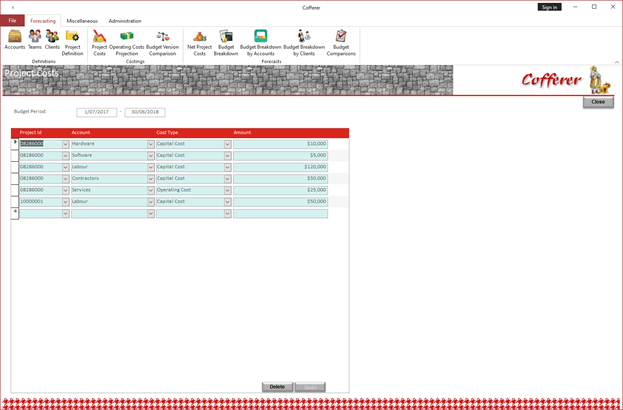This screenshot has height=410, width=623.
Task: Open Budget Version Comparison
Action: (x=163, y=43)
